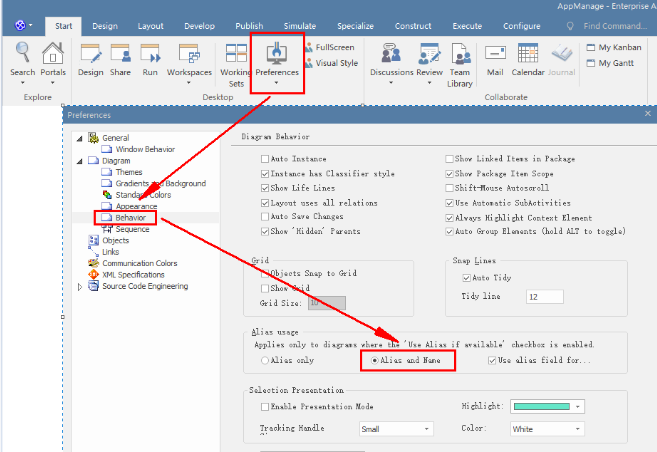Select Behavior in the preferences tree
This screenshot has width=657, height=452.
pyautogui.click(x=130, y=217)
